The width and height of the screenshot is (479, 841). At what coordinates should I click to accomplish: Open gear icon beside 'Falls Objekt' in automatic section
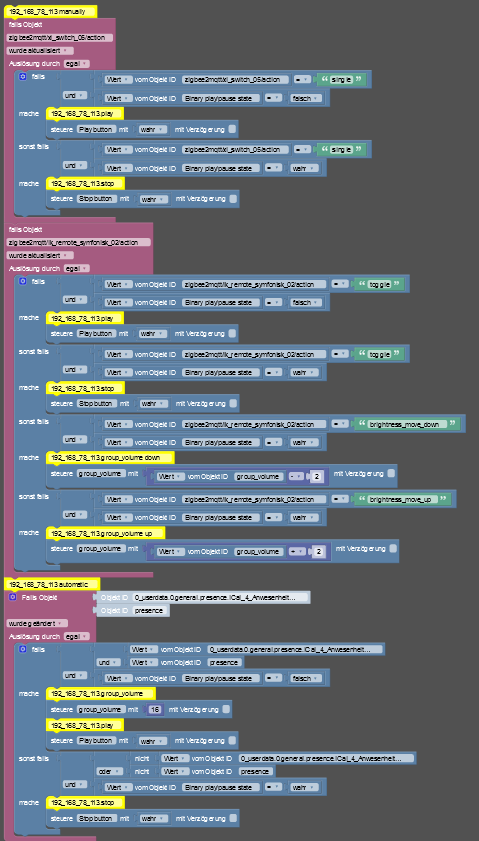pyautogui.click(x=13, y=597)
